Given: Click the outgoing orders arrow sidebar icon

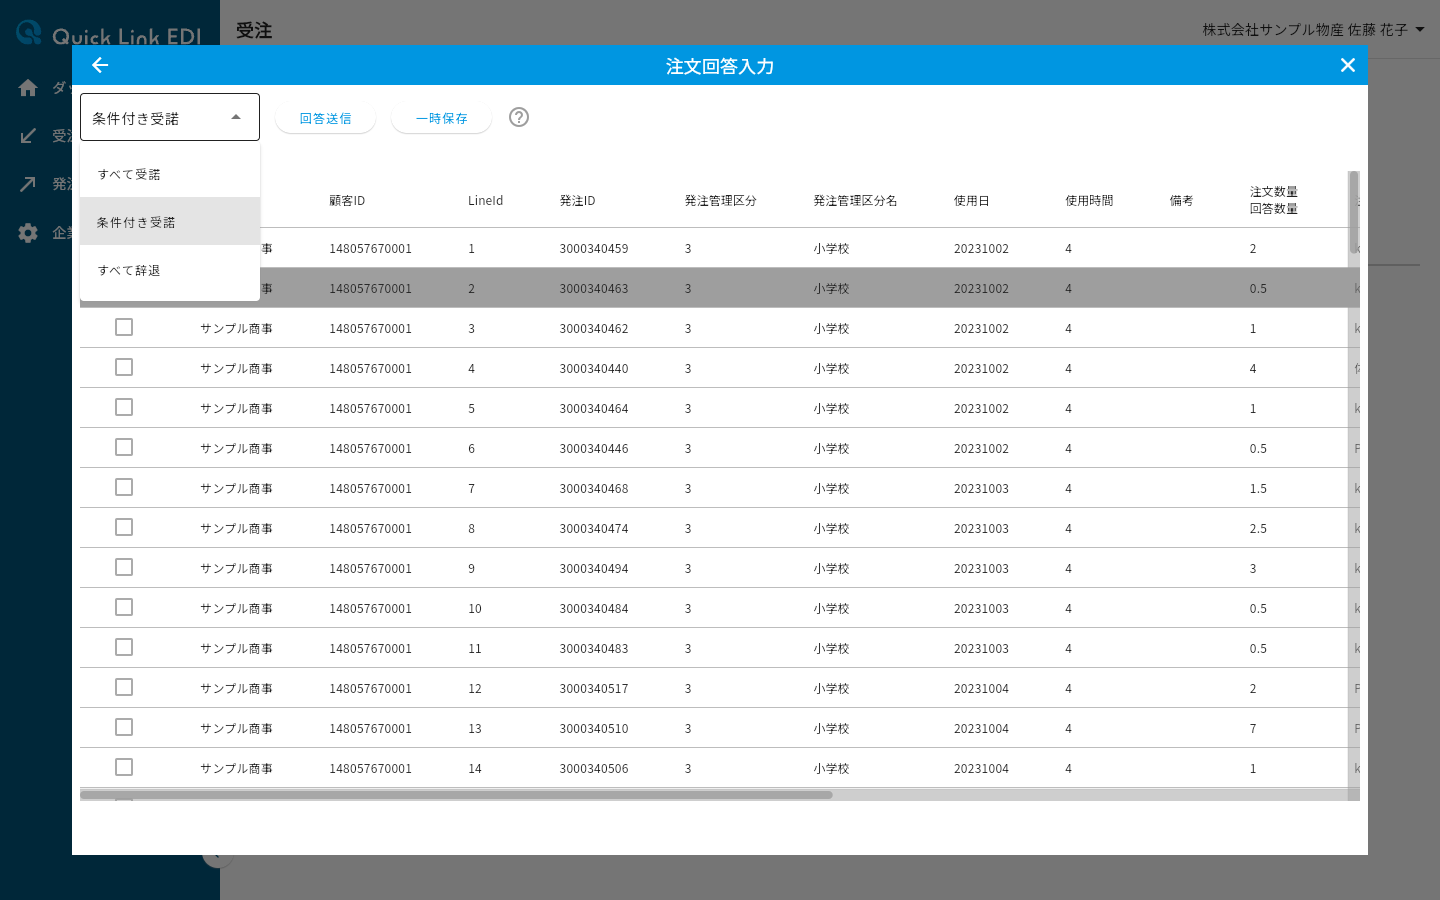Looking at the screenshot, I should (x=28, y=184).
